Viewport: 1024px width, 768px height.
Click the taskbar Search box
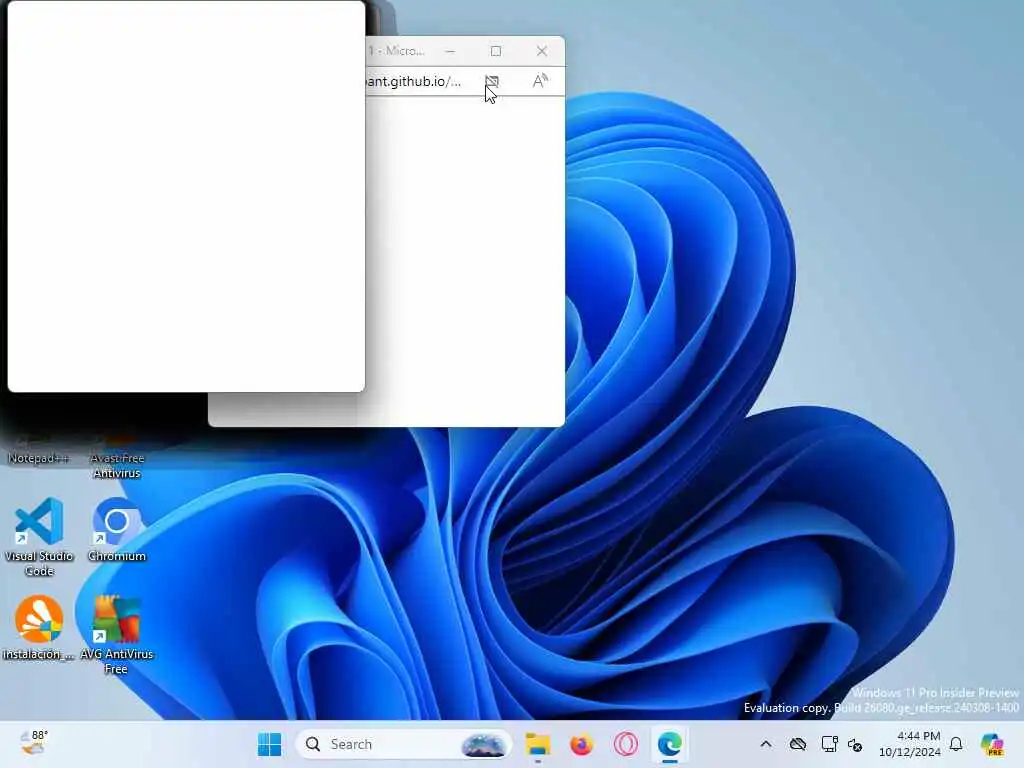[404, 744]
